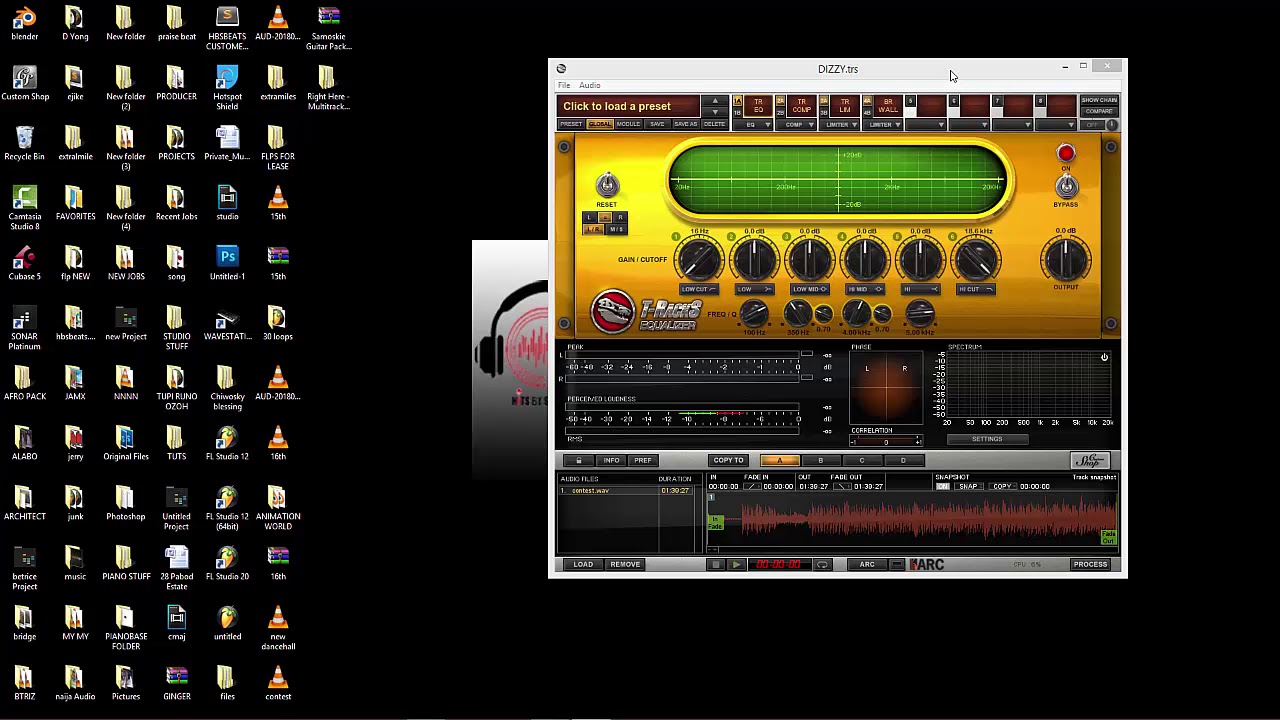Toggle the snapshot ON button
1280x720 pixels.
[x=942, y=486]
